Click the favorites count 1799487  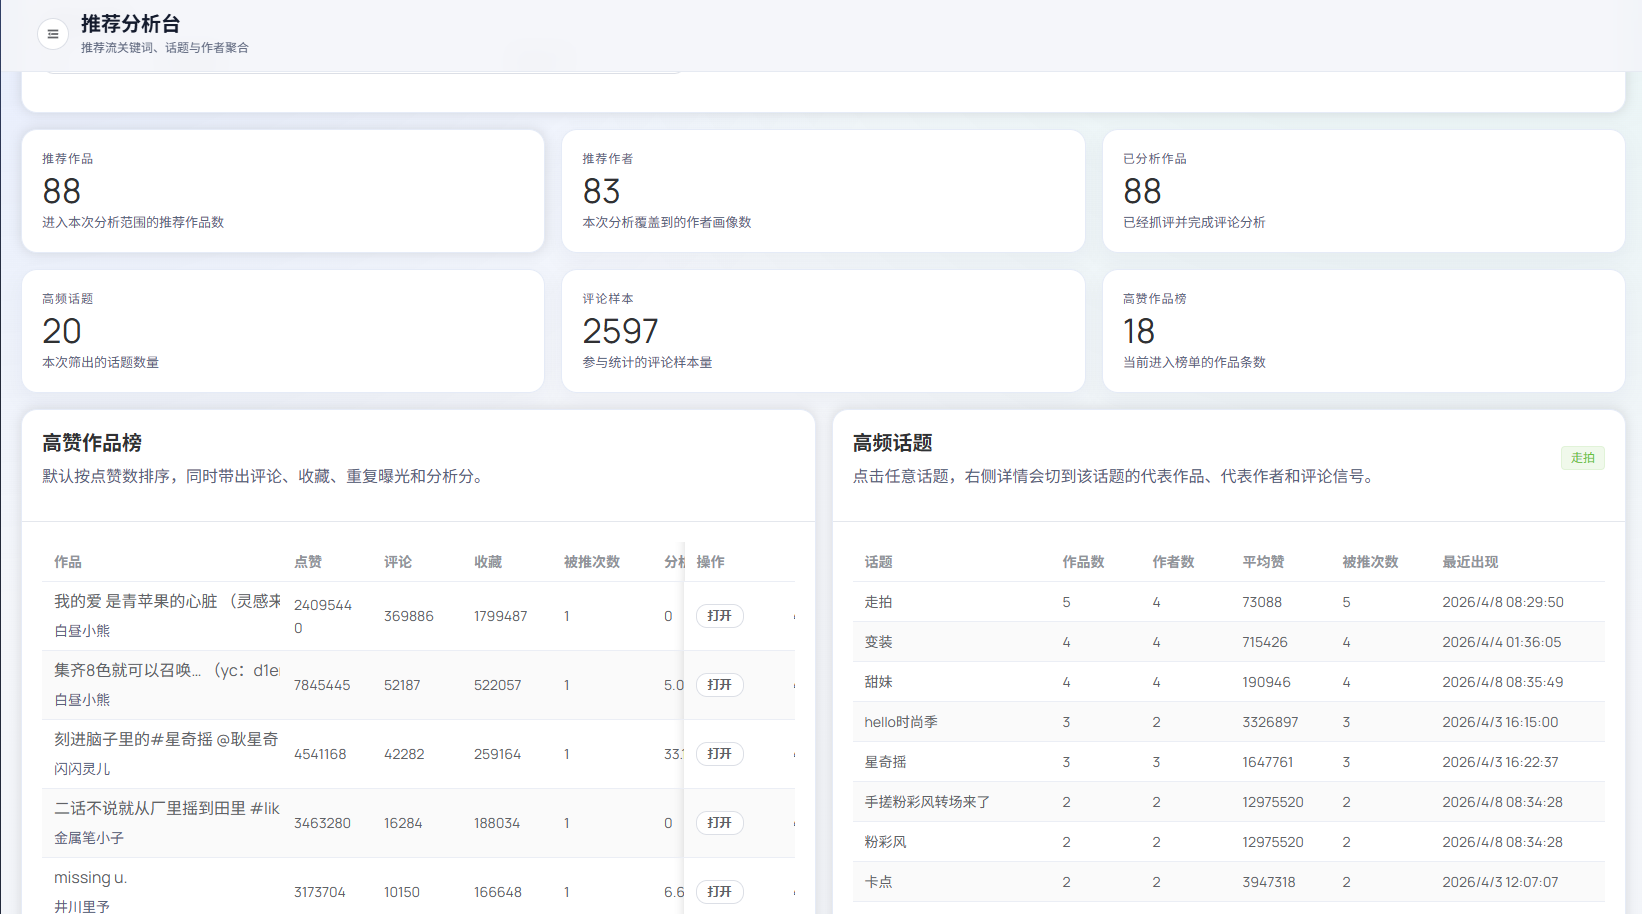click(x=501, y=616)
